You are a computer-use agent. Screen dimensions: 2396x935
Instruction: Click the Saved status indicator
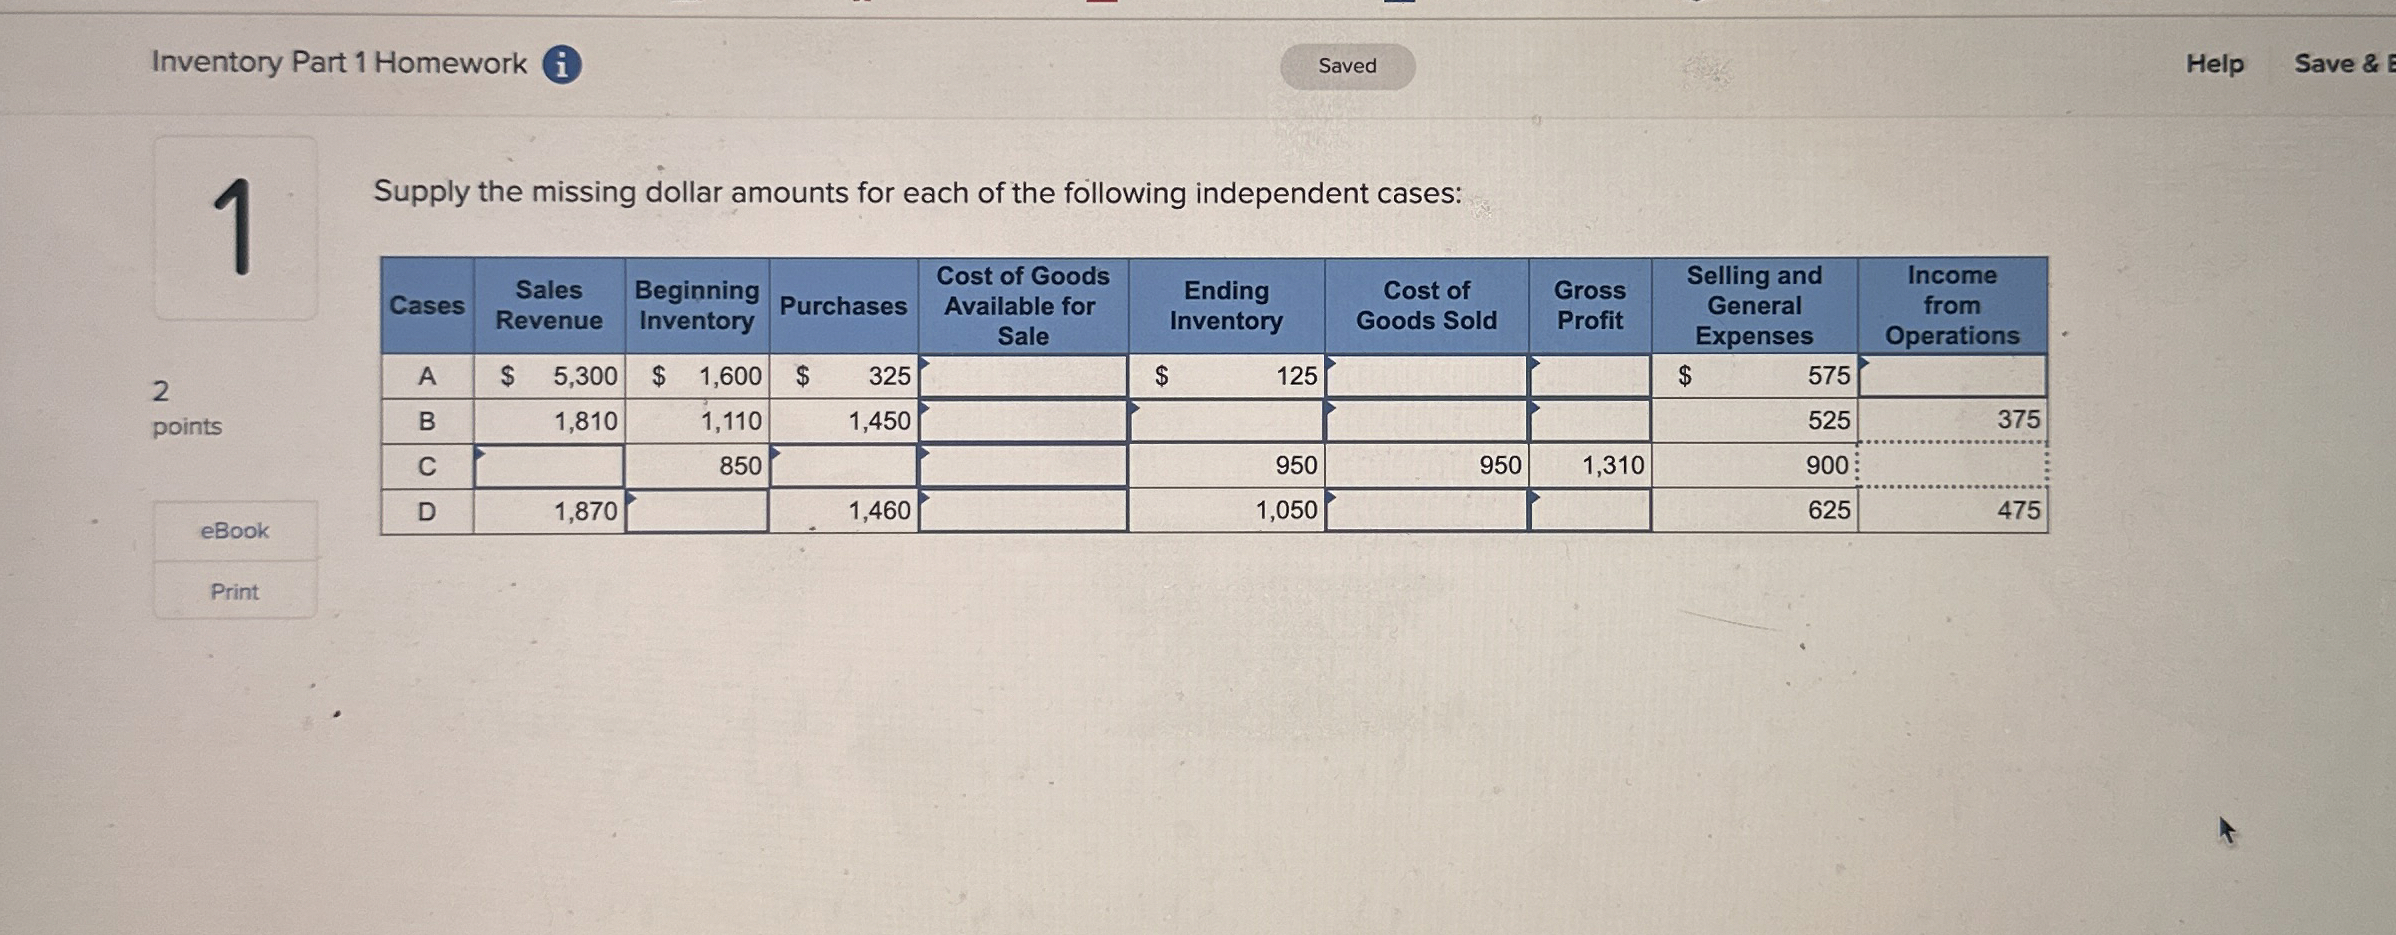pos(1347,65)
